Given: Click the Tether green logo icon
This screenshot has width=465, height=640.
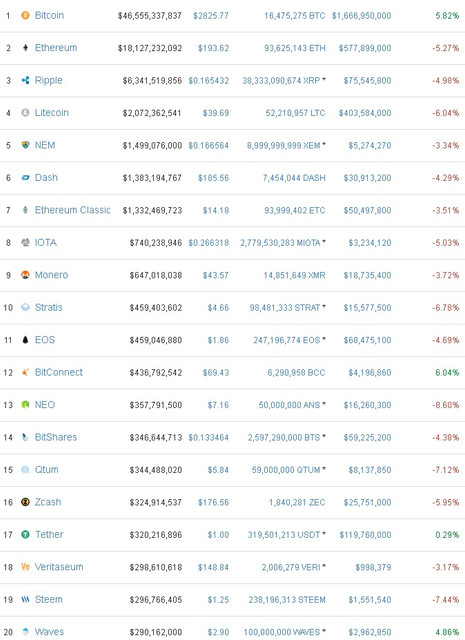Looking at the screenshot, I should 25,534.
